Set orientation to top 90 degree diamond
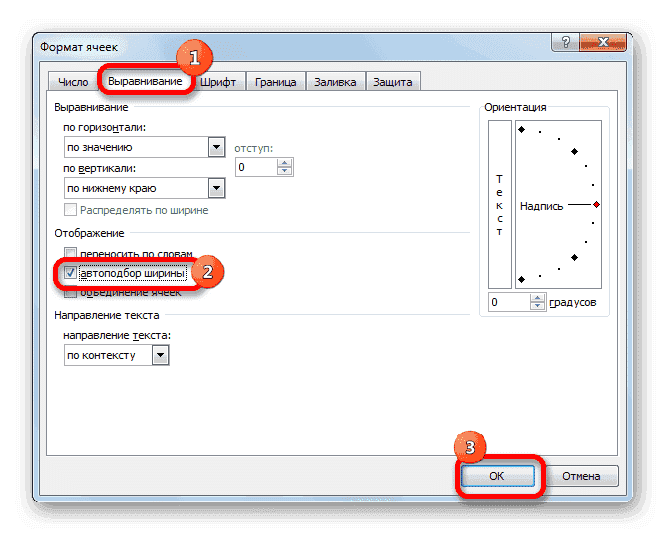This screenshot has width=666, height=535. coord(522,130)
